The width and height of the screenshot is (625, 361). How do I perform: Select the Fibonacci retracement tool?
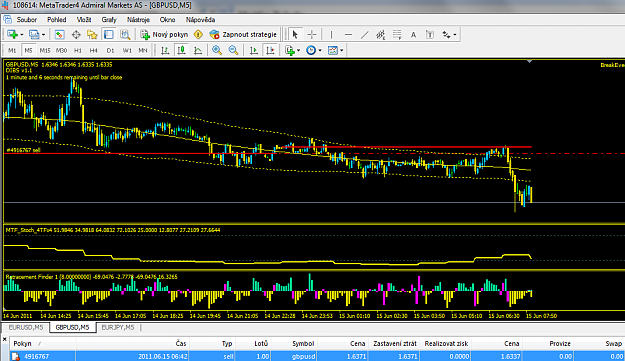tap(397, 35)
